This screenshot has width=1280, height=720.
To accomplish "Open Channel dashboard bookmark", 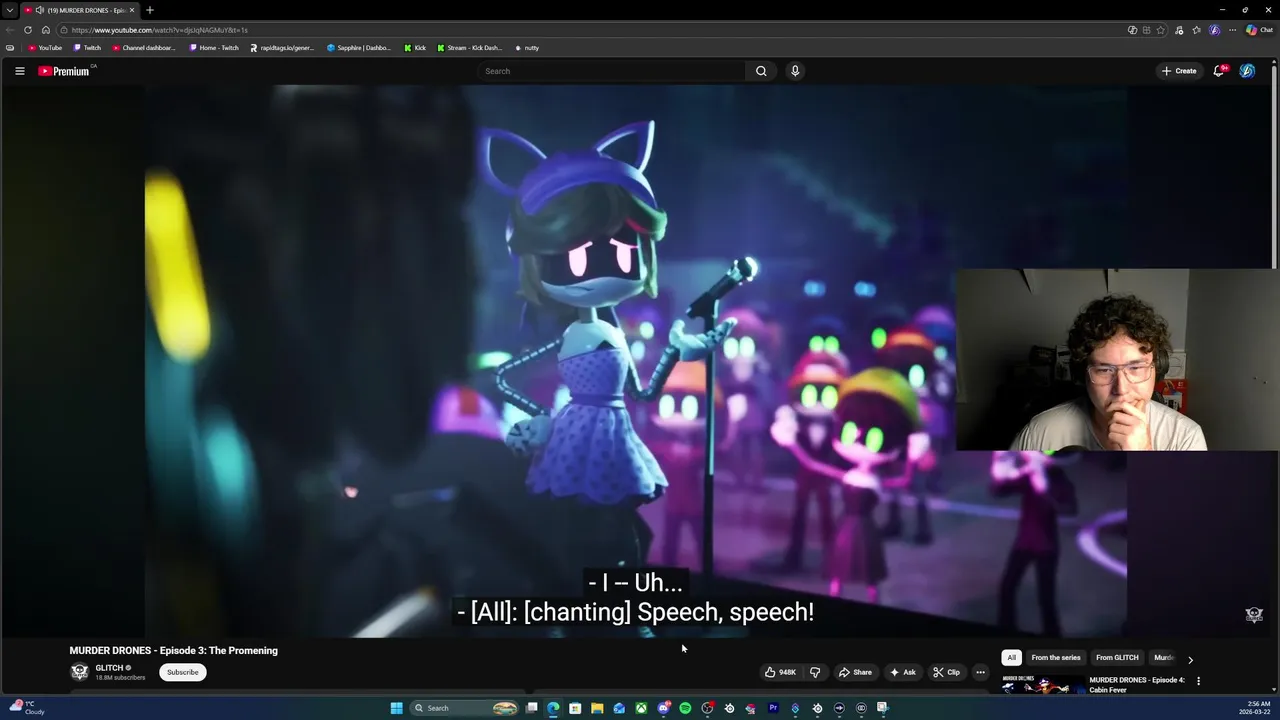I will point(144,48).
